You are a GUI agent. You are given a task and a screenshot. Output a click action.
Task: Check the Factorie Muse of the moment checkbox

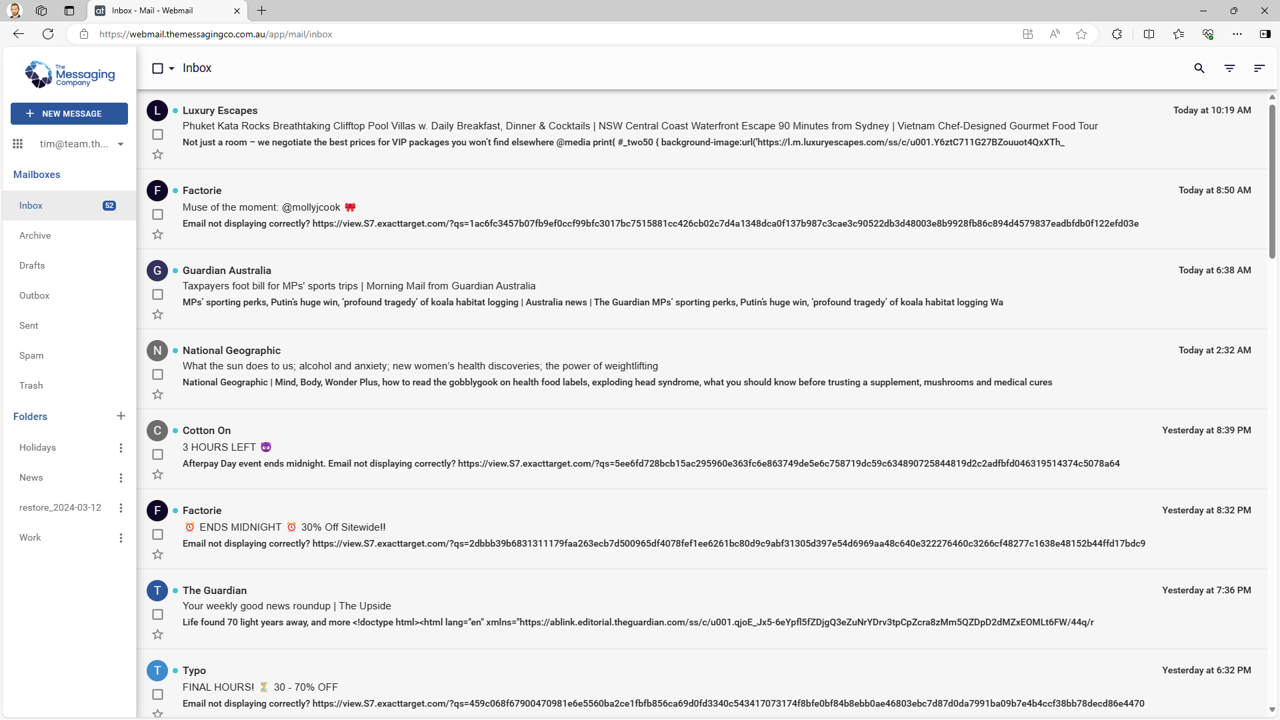click(x=157, y=214)
